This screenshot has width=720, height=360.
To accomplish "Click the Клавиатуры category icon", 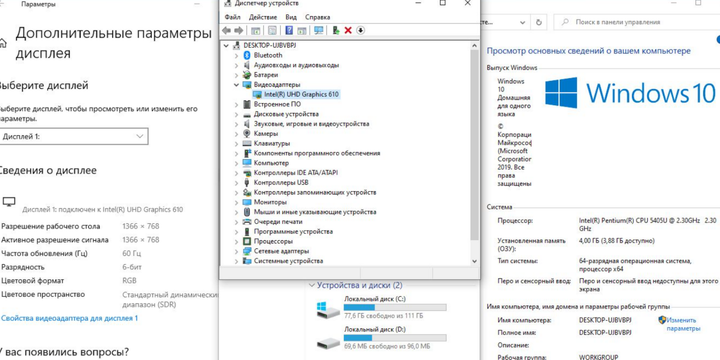I will coord(247,143).
